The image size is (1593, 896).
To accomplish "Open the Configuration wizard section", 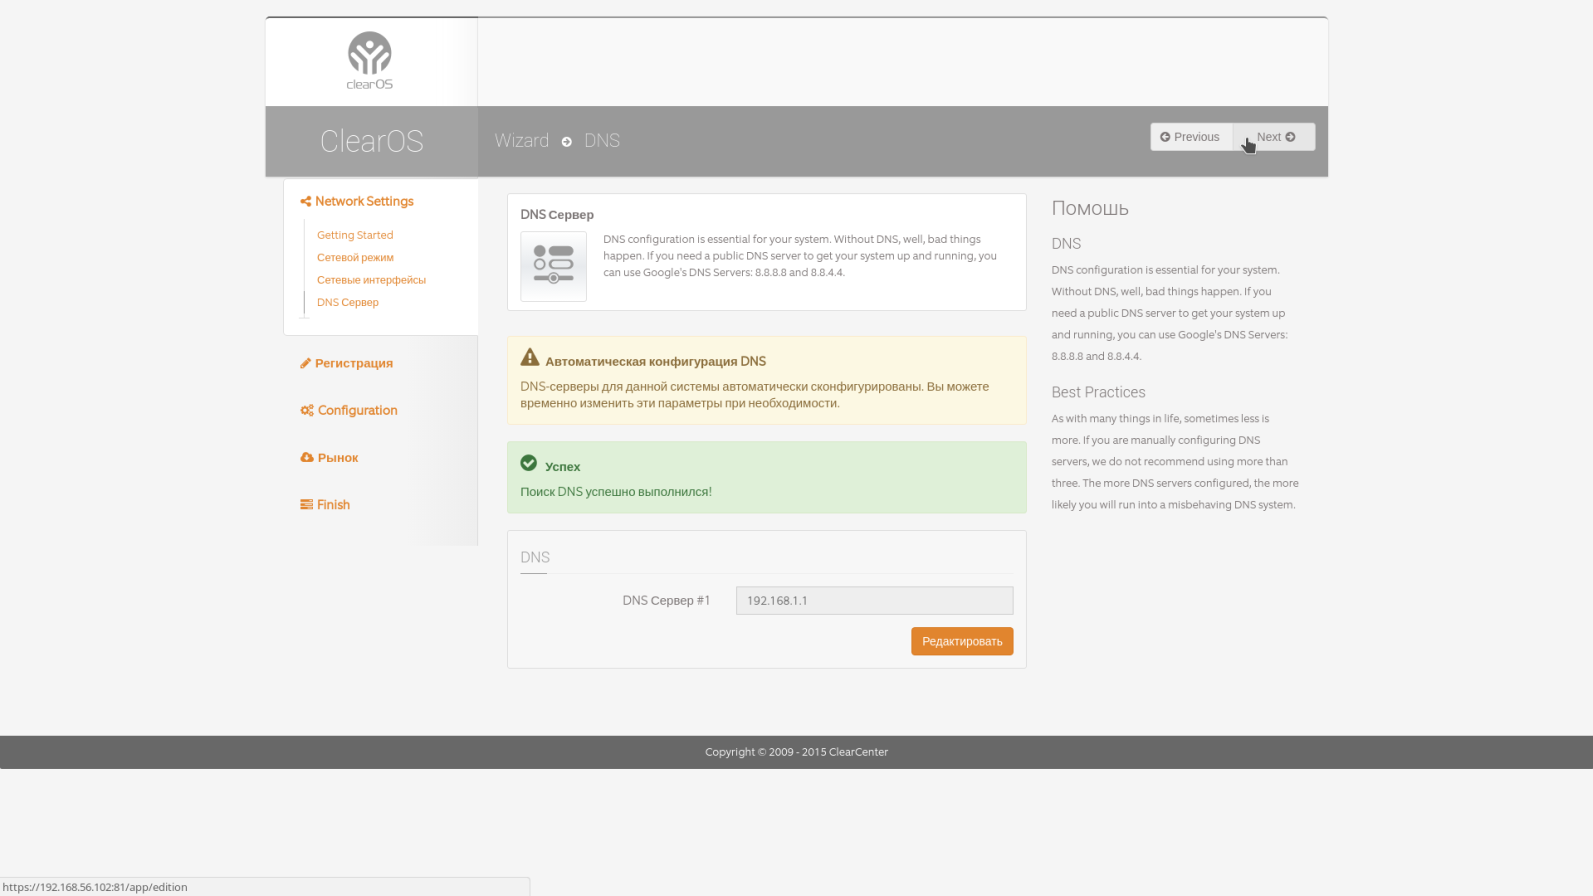I will point(357,411).
